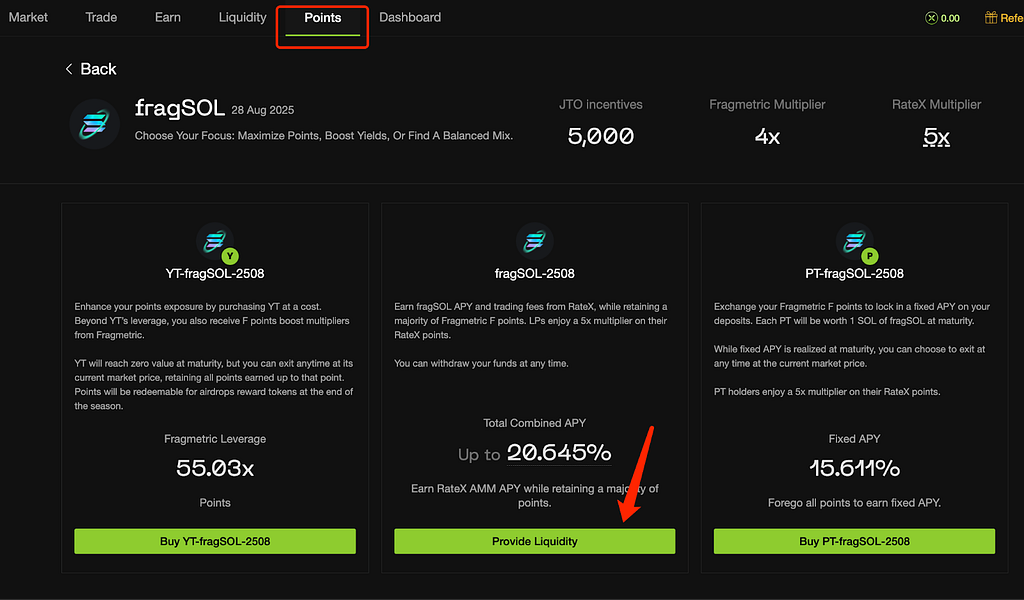Click the underlined 5x RateX Multiplier value
This screenshot has height=600, width=1024.
click(x=936, y=136)
